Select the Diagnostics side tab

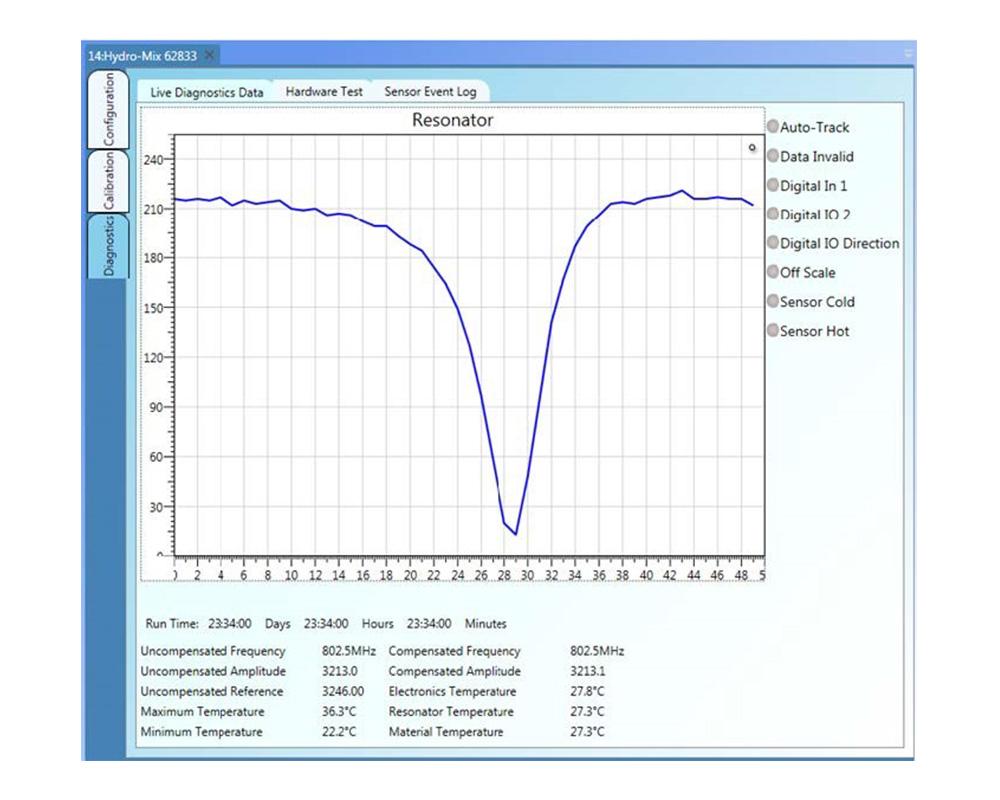coord(108,246)
